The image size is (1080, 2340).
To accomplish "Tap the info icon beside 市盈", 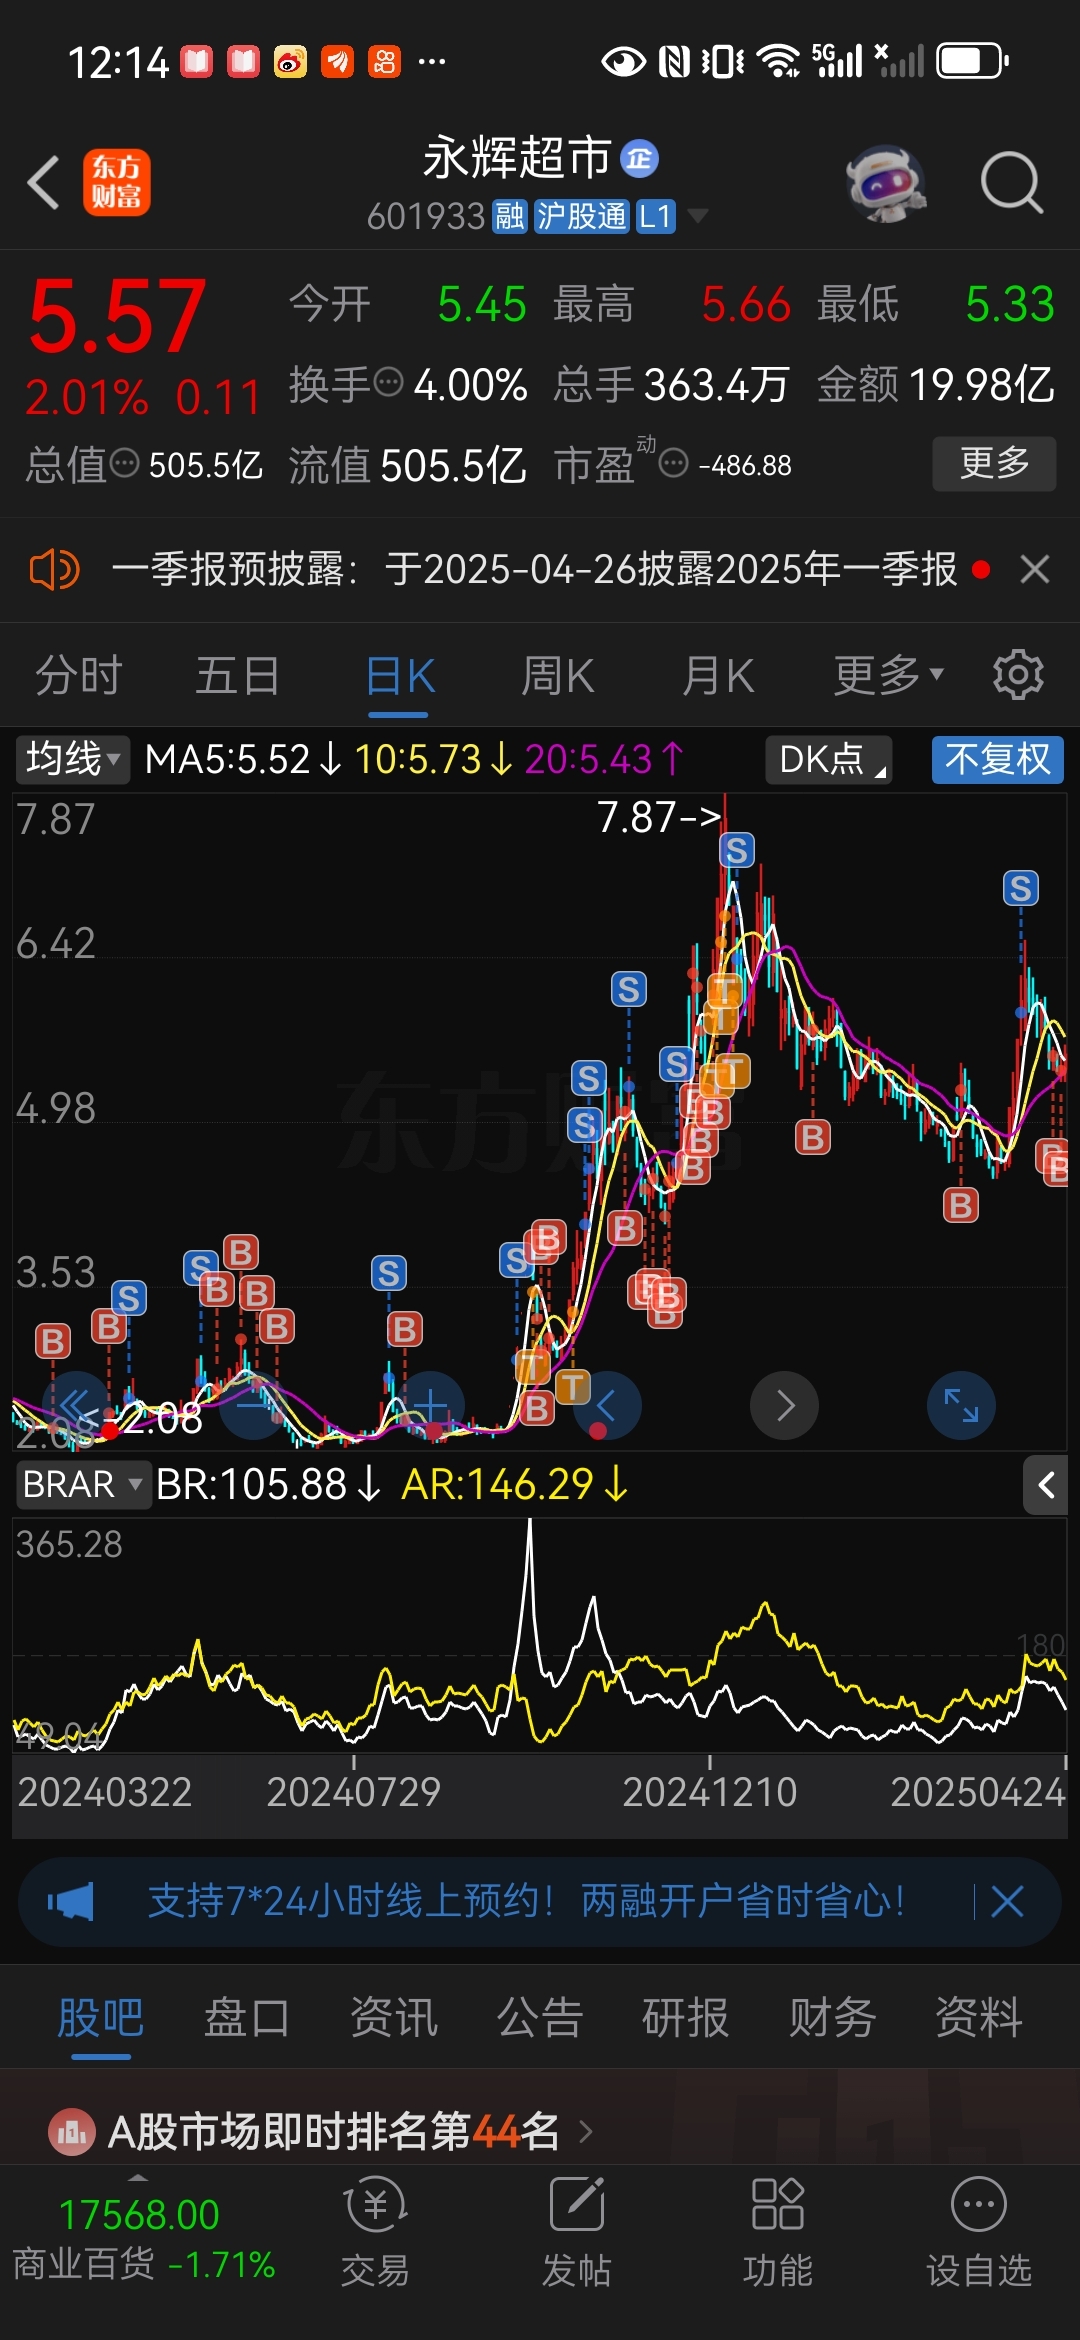I will pyautogui.click(x=674, y=463).
